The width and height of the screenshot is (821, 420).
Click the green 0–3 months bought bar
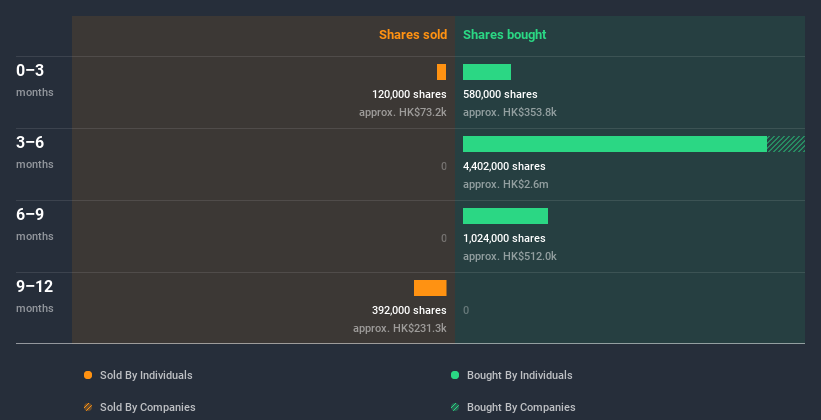(487, 72)
